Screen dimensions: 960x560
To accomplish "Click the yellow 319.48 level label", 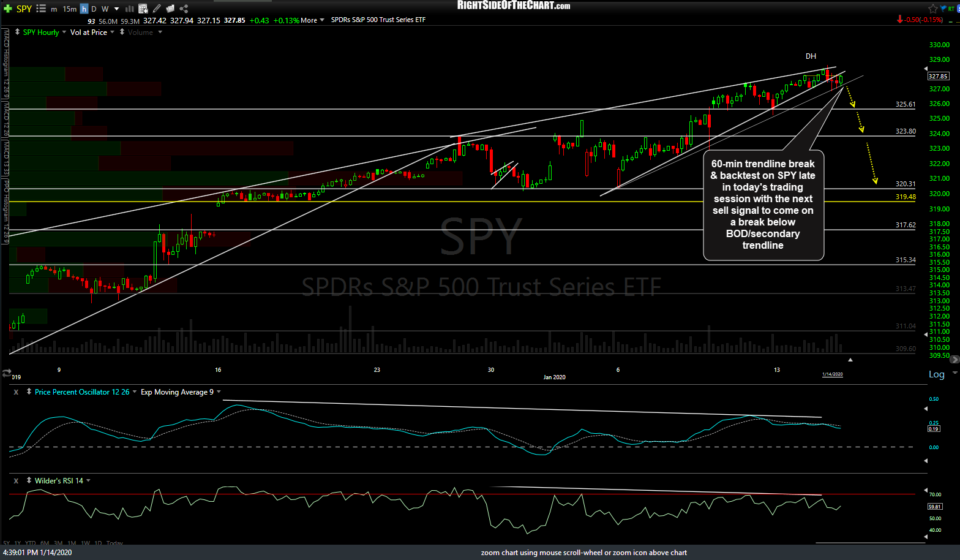I will pyautogui.click(x=906, y=197).
